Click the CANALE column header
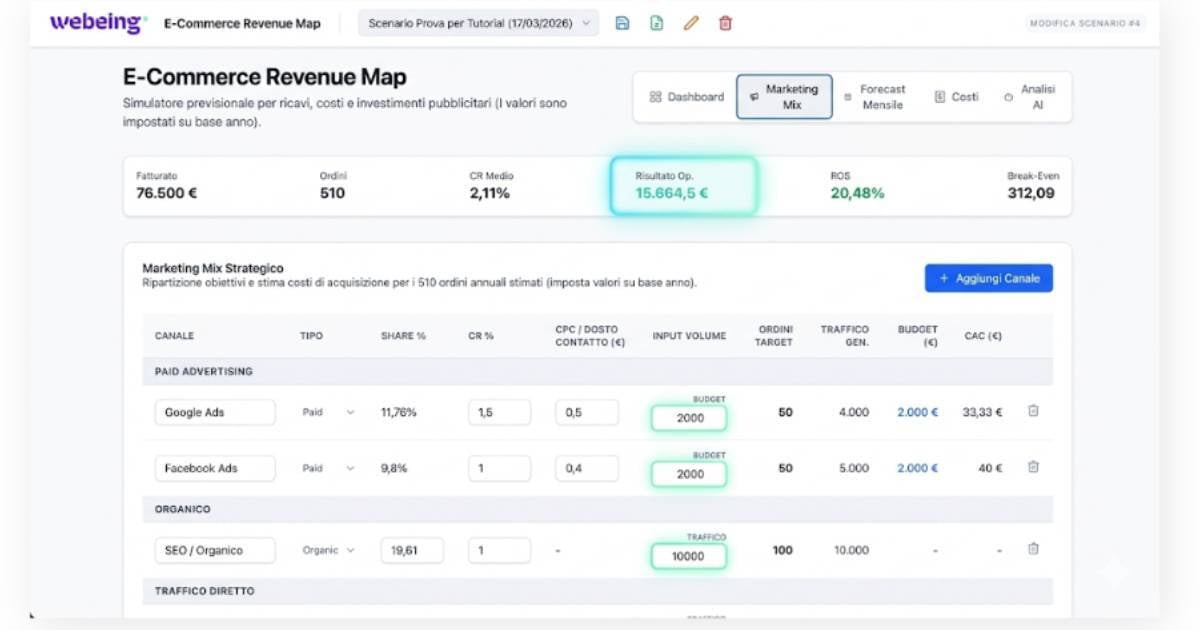The width and height of the screenshot is (1200, 630). click(x=175, y=336)
